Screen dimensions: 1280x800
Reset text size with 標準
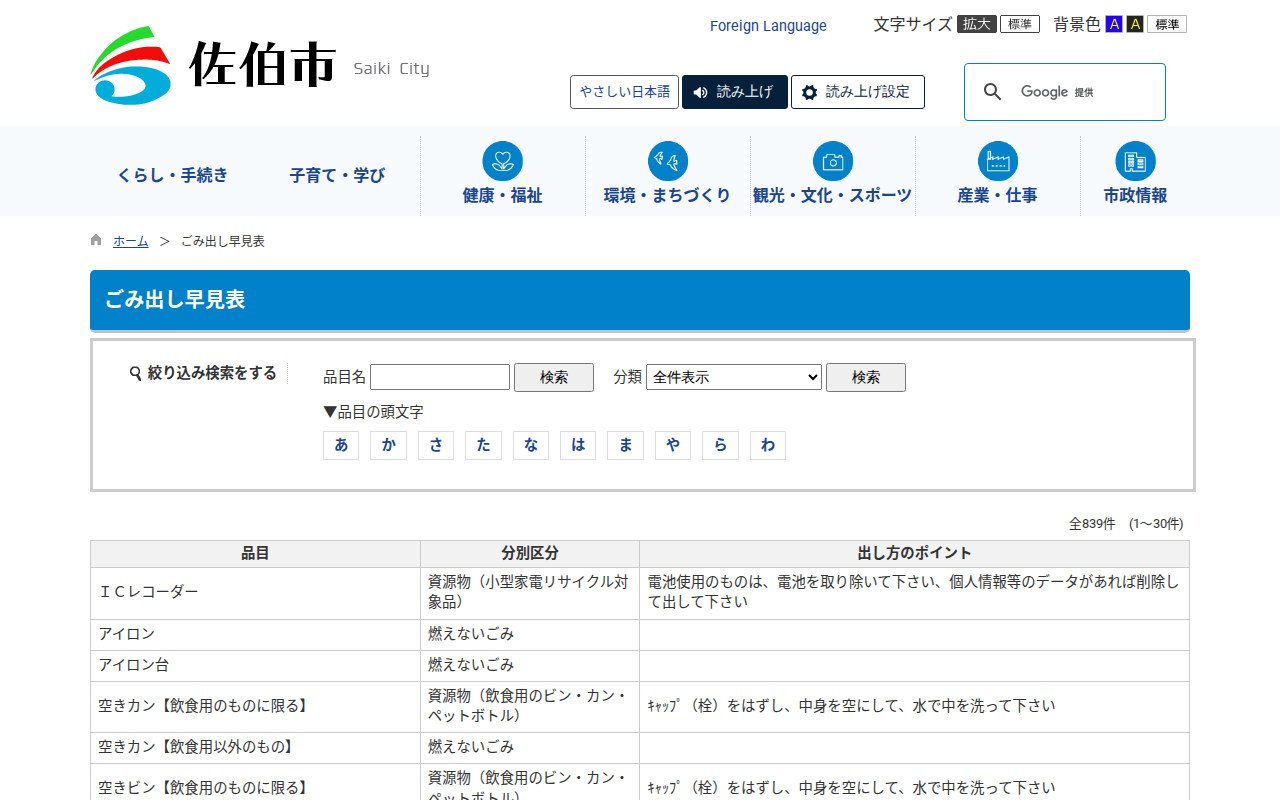[x=1019, y=24]
